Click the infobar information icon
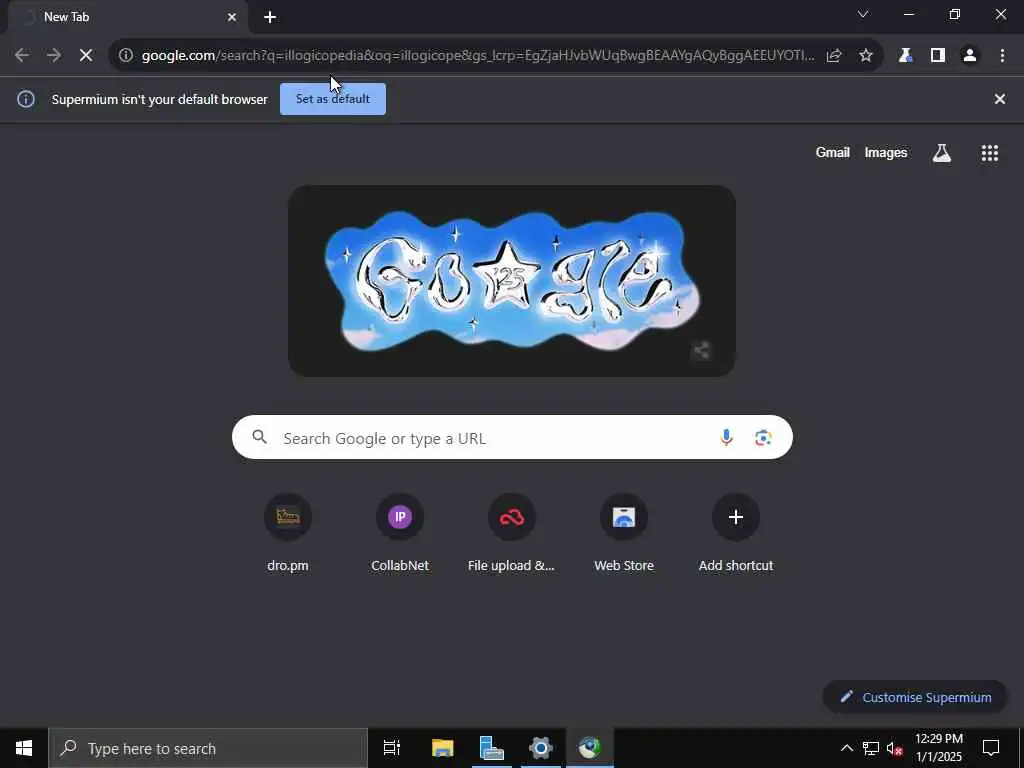 click(x=25, y=99)
